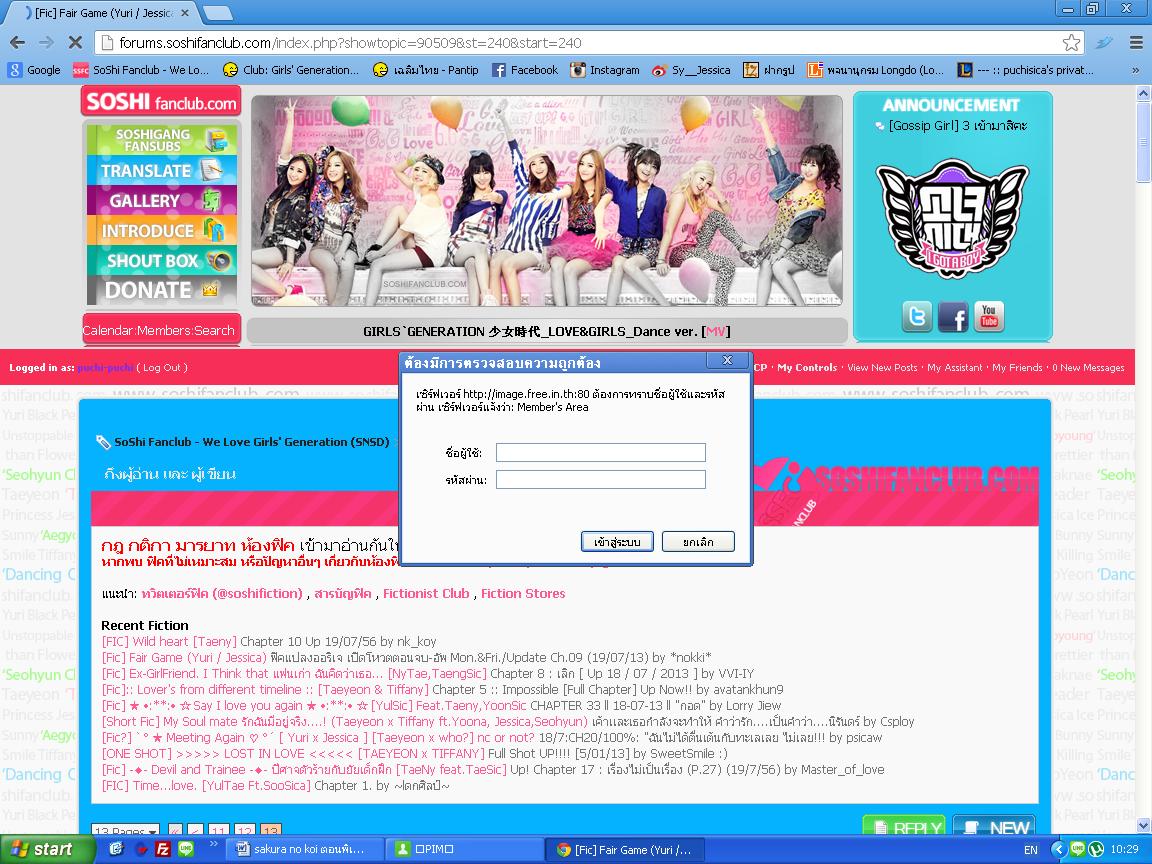Open the Chrome menu (three bars)

pos(1136,43)
